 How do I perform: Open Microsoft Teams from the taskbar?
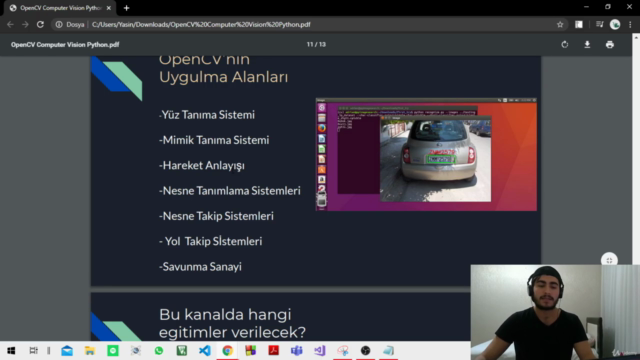click(297, 350)
